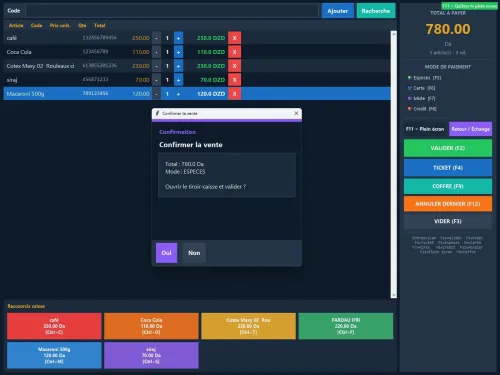Select Carte (F6) payment mode

421,88
